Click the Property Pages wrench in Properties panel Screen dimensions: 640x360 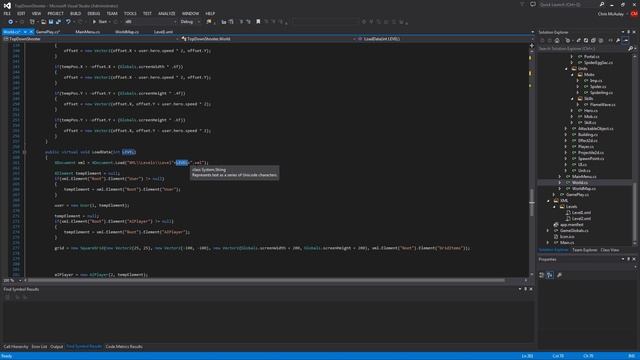pyautogui.click(x=559, y=275)
